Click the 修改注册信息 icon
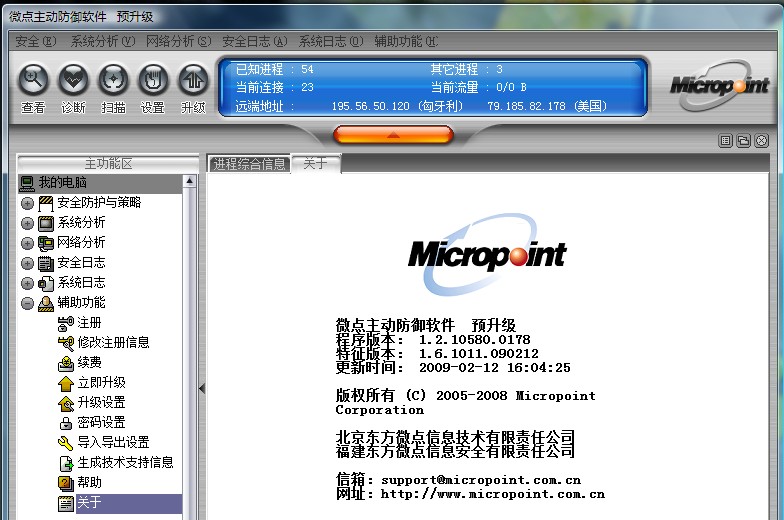Screen dimensions: 784x520 point(66,344)
